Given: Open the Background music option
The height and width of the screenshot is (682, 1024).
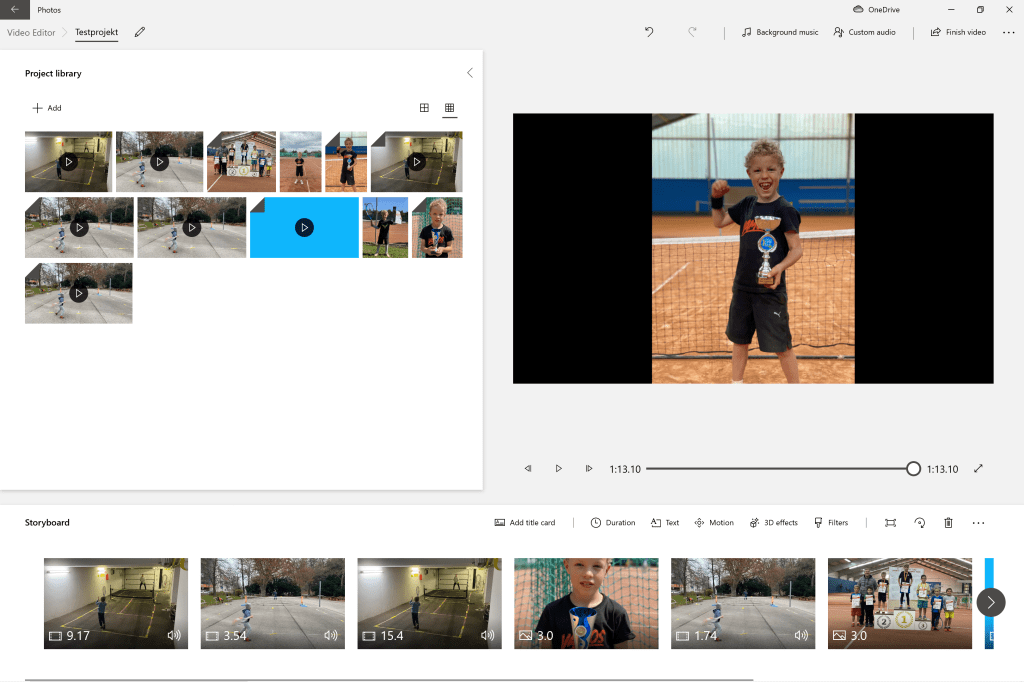Looking at the screenshot, I should (x=779, y=32).
